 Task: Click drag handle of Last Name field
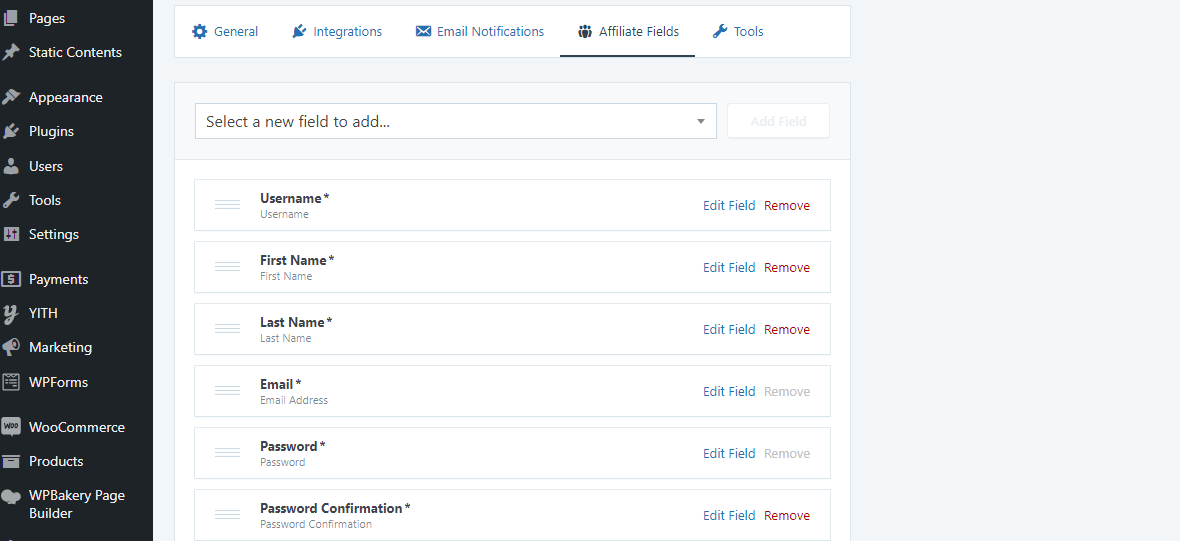tap(227, 329)
